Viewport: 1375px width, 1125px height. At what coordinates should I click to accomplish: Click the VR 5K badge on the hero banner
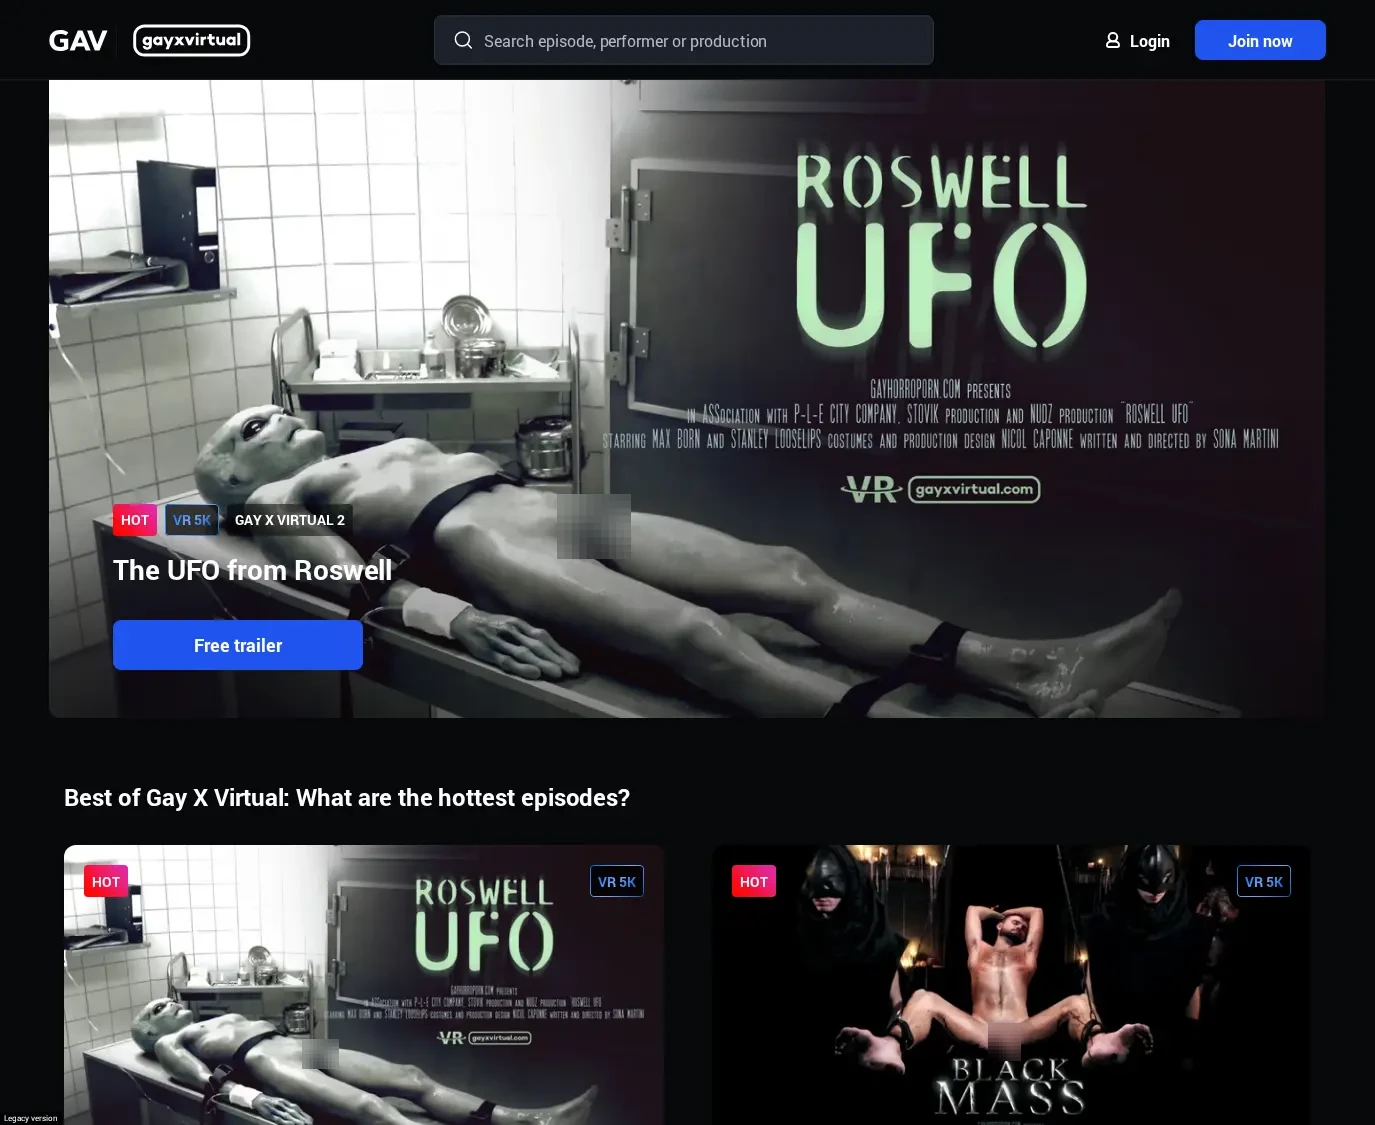point(192,520)
